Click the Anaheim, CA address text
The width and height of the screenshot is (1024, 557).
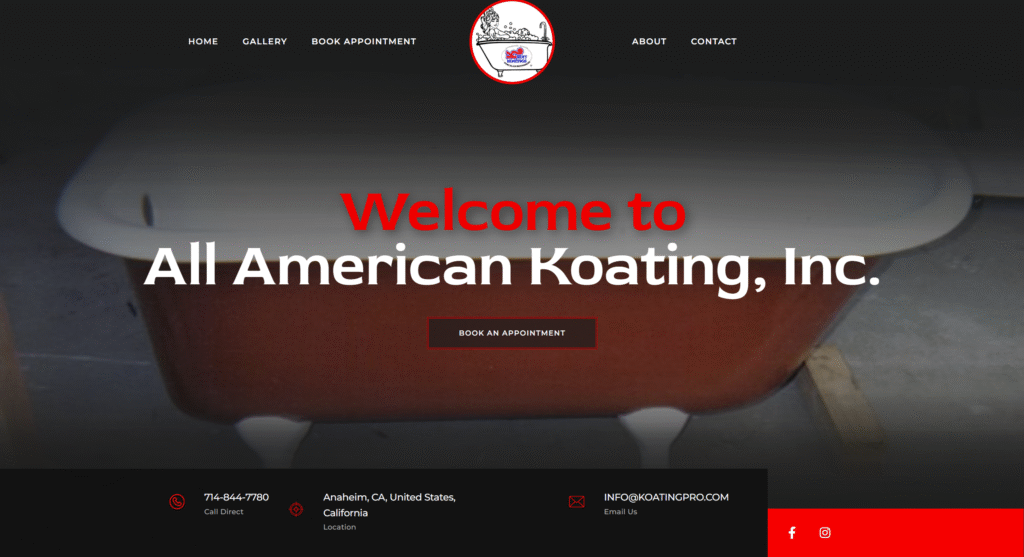pyautogui.click(x=389, y=505)
